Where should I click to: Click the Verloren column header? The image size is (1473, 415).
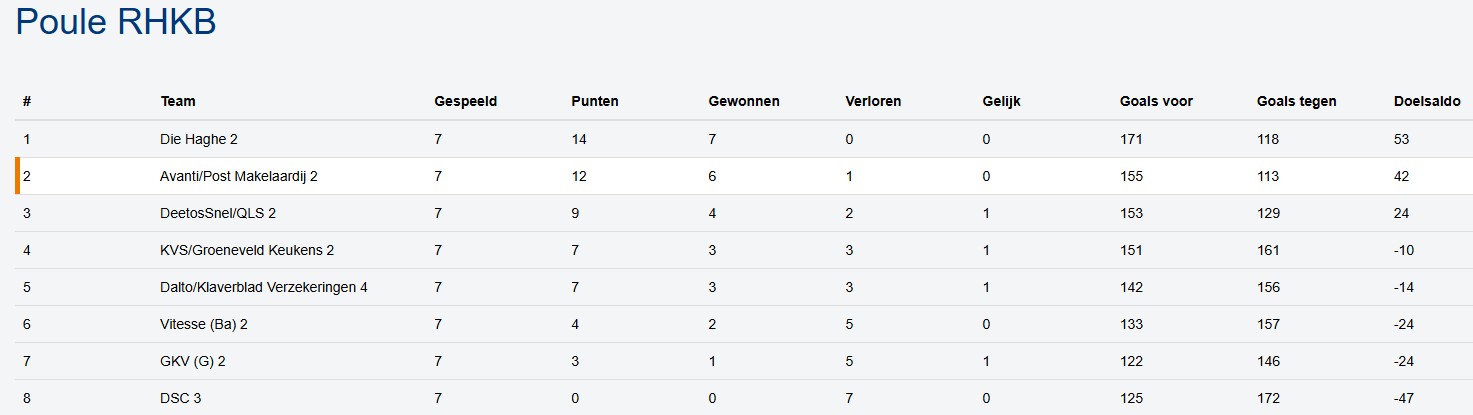[873, 101]
